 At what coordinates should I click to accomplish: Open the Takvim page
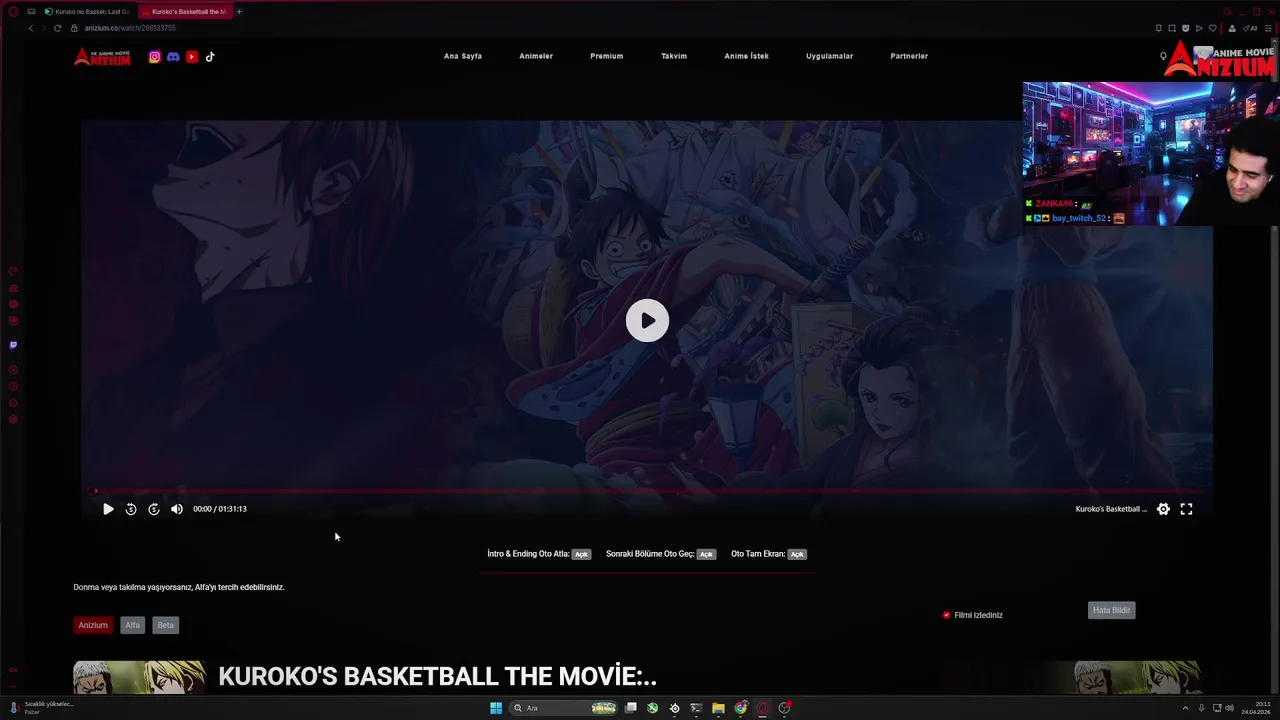click(x=674, y=56)
